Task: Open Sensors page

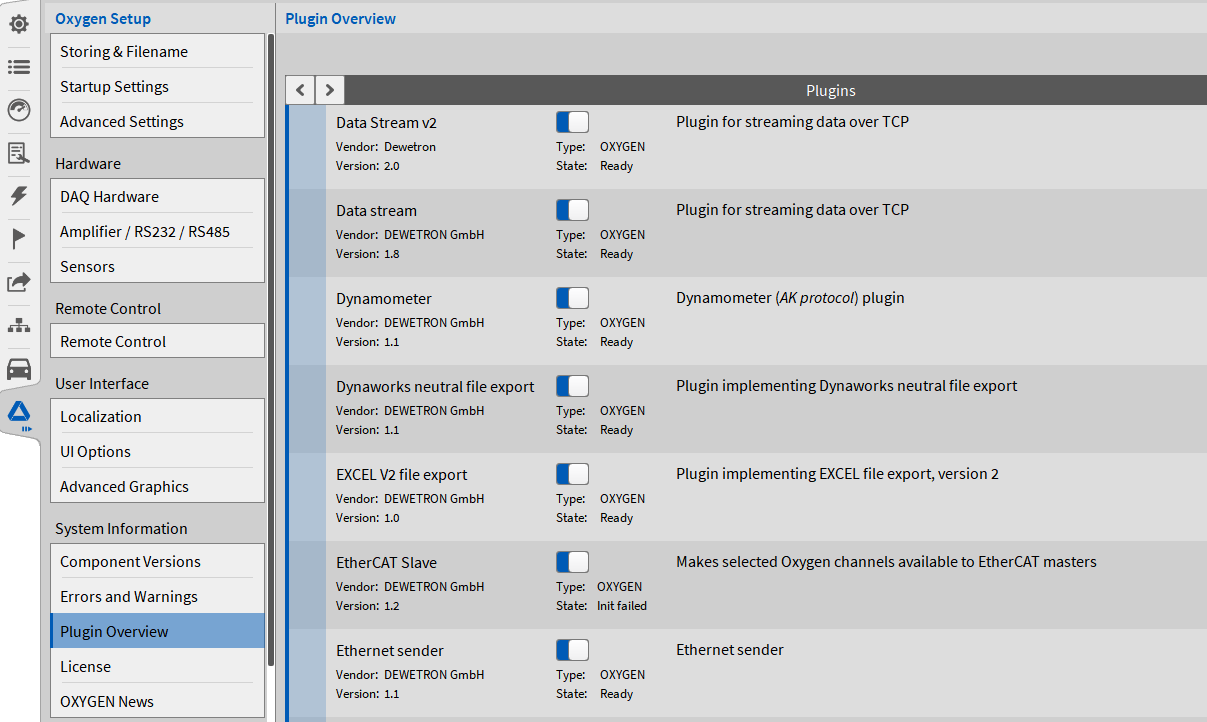Action: tap(157, 266)
